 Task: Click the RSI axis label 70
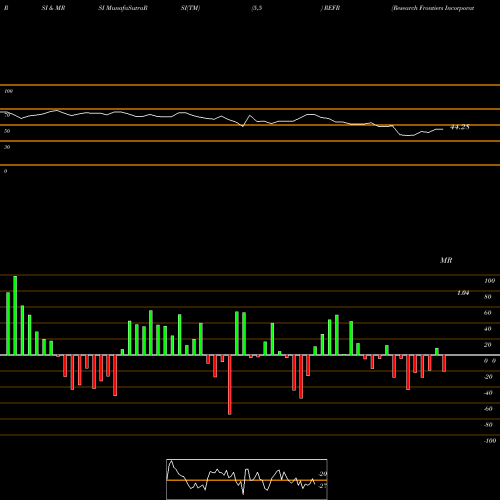(7, 115)
